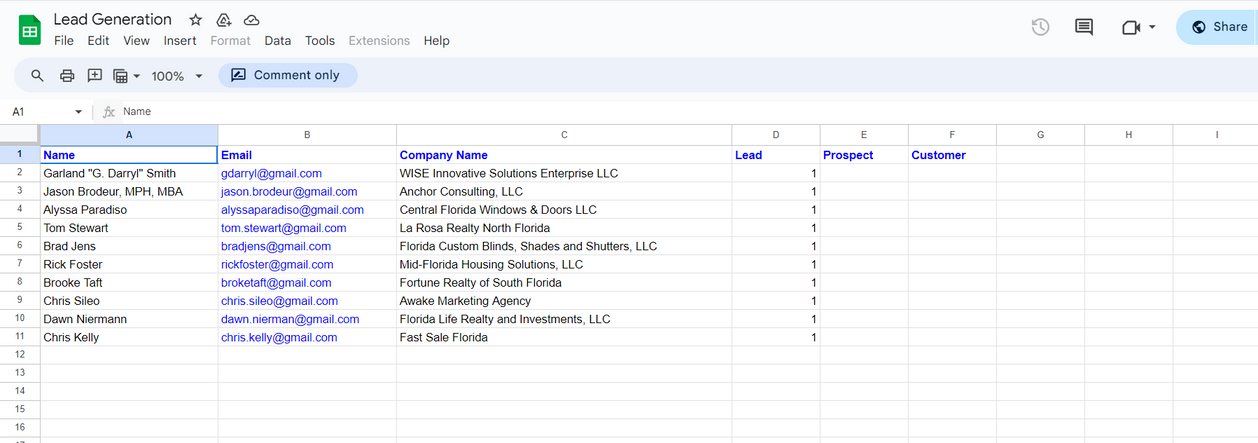Click the Comment only mode button

point(288,76)
